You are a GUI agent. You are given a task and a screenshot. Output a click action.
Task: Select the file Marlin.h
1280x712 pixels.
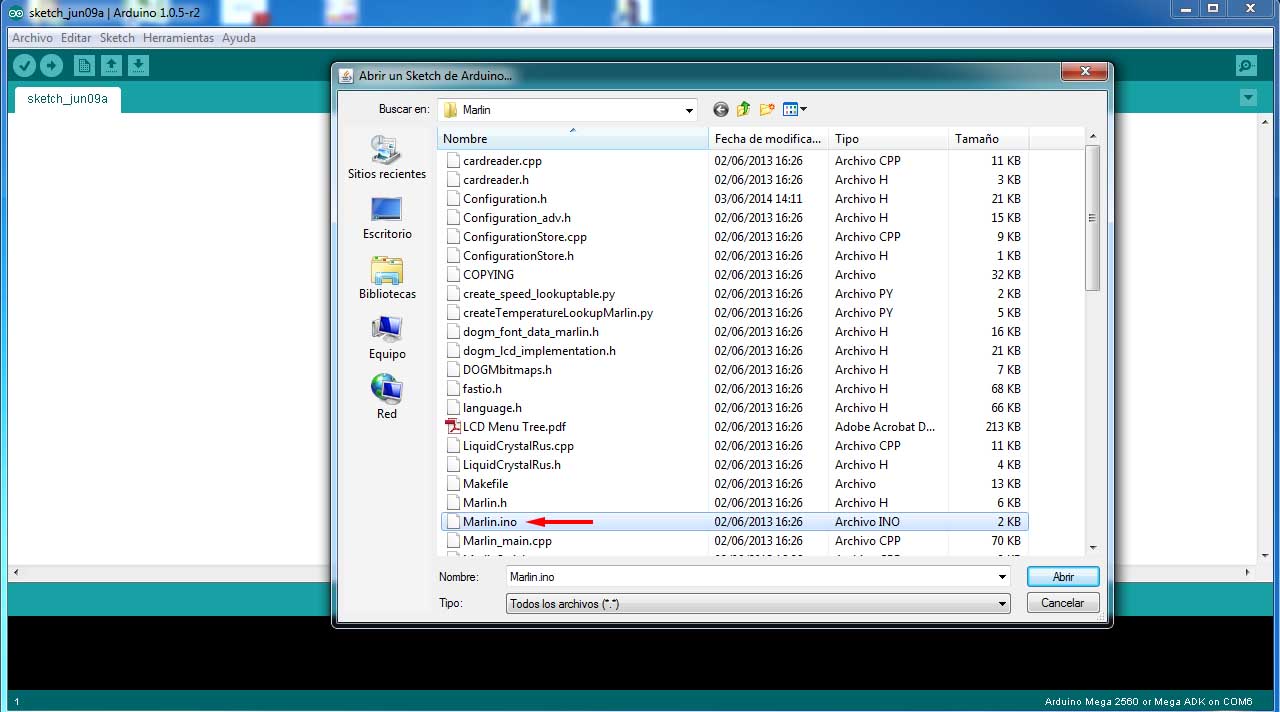click(484, 503)
